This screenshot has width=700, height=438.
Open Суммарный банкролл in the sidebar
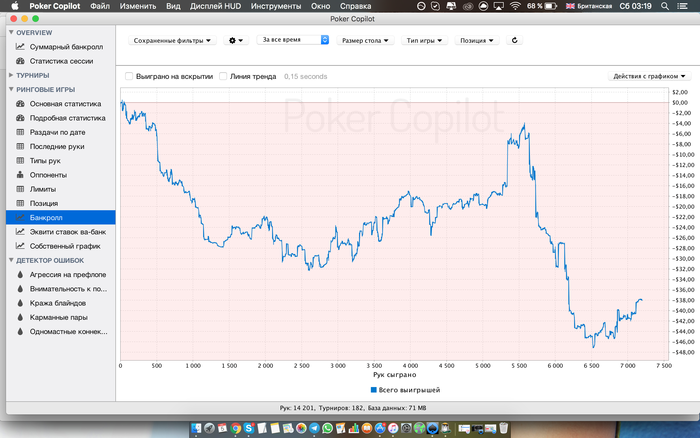coord(66,47)
